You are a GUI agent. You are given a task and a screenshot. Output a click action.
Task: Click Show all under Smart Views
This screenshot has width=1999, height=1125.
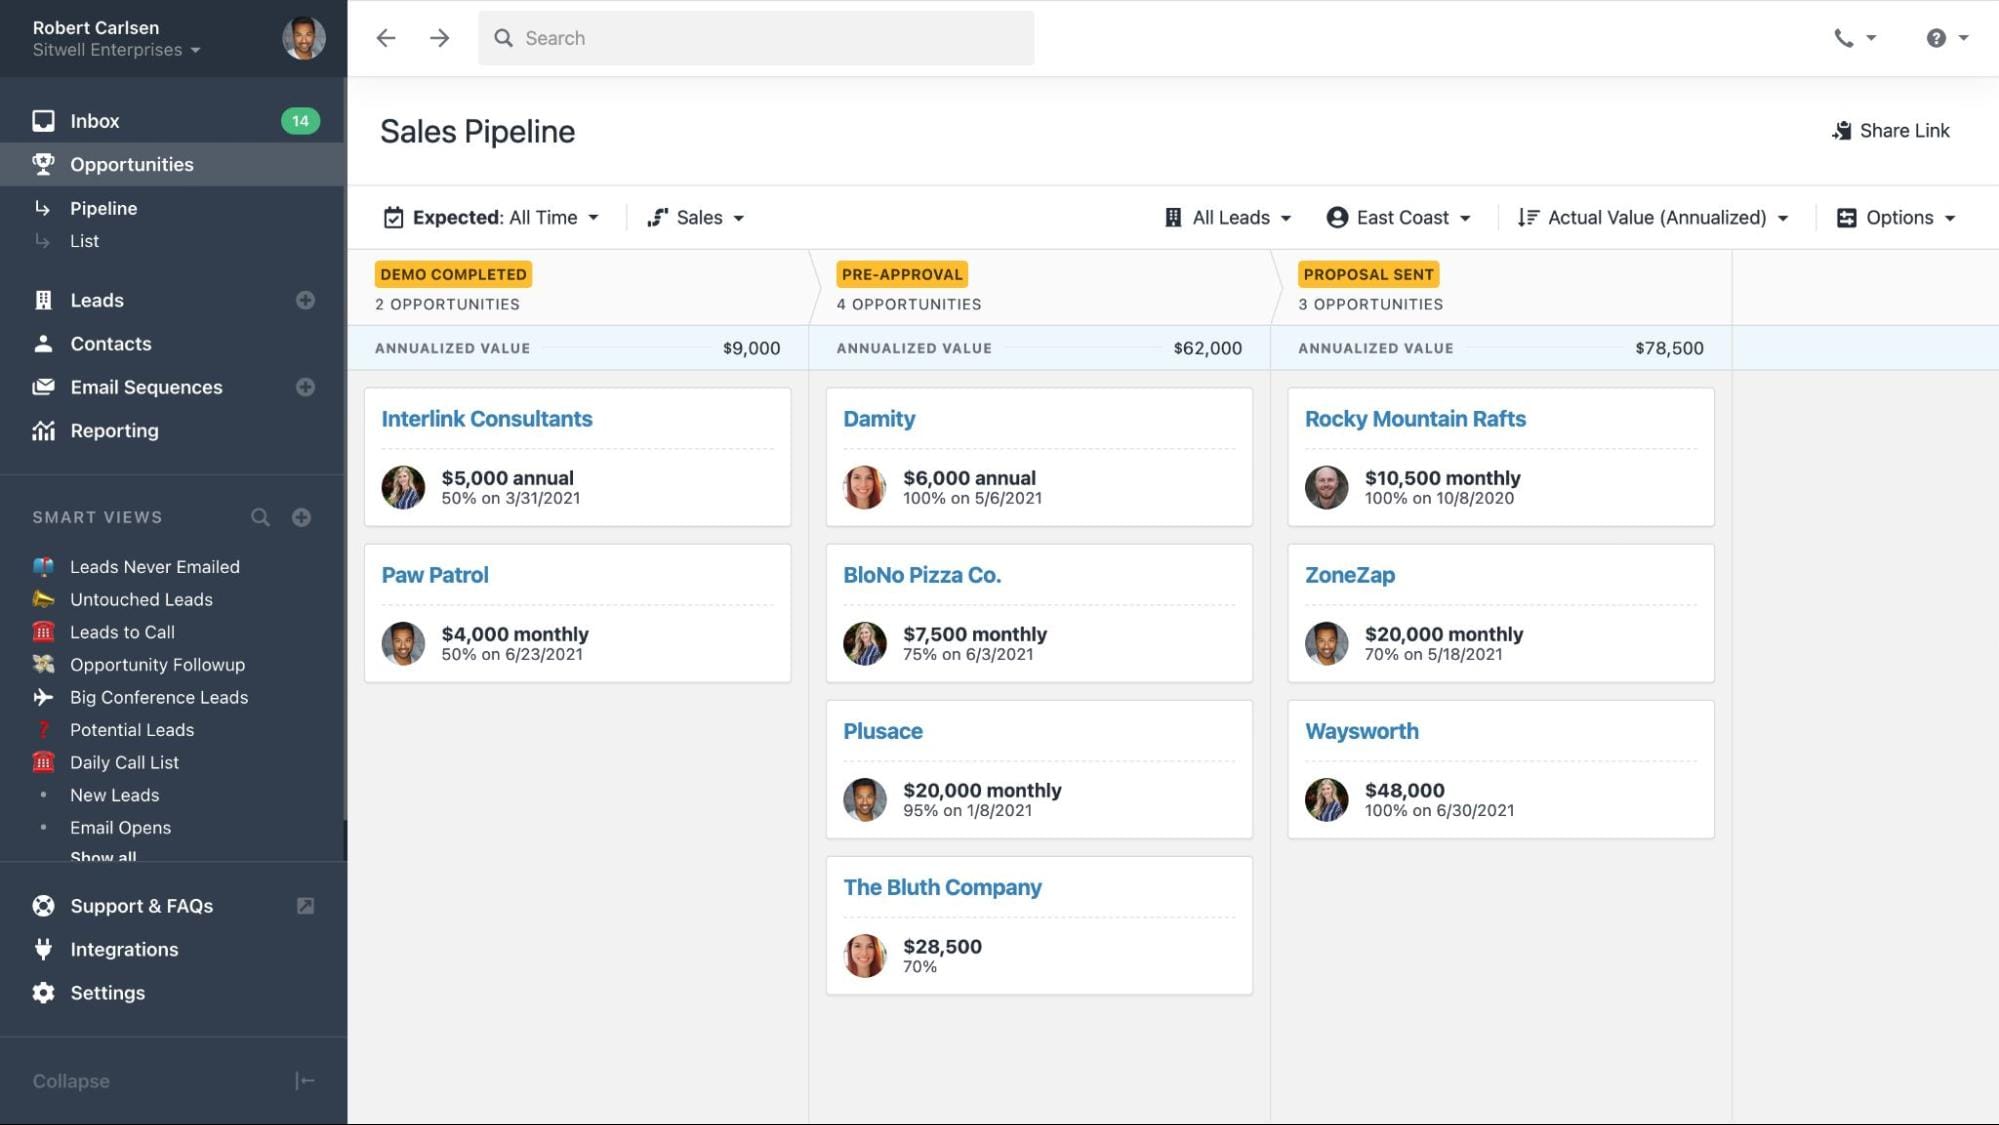point(103,857)
